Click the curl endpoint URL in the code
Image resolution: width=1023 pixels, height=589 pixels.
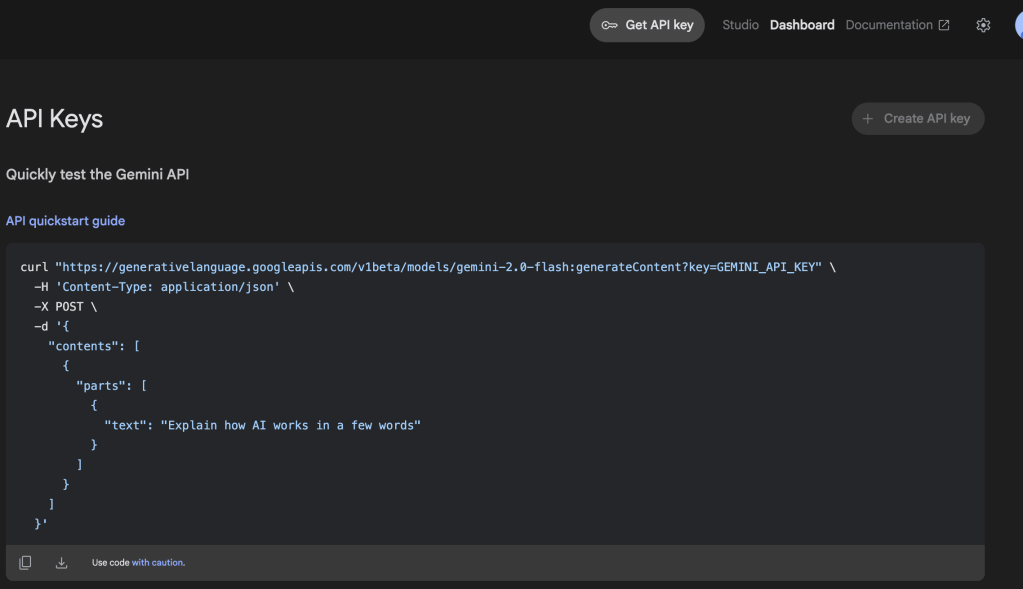tap(438, 267)
